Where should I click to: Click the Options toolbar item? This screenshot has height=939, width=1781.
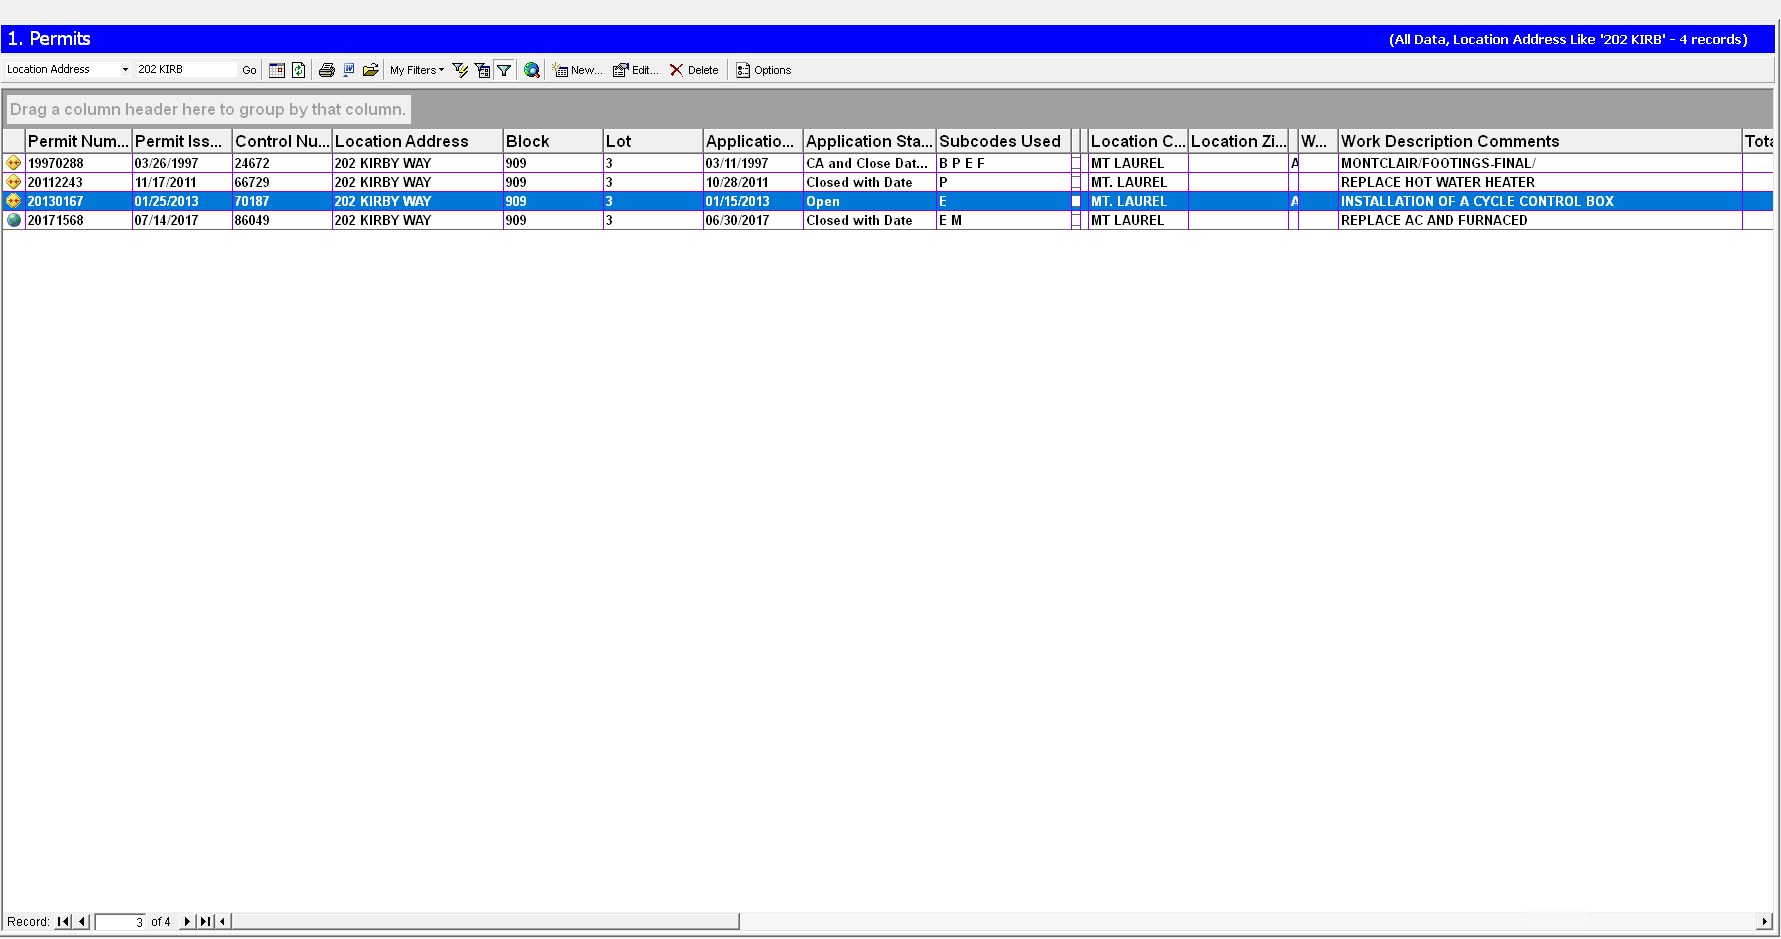(x=764, y=70)
